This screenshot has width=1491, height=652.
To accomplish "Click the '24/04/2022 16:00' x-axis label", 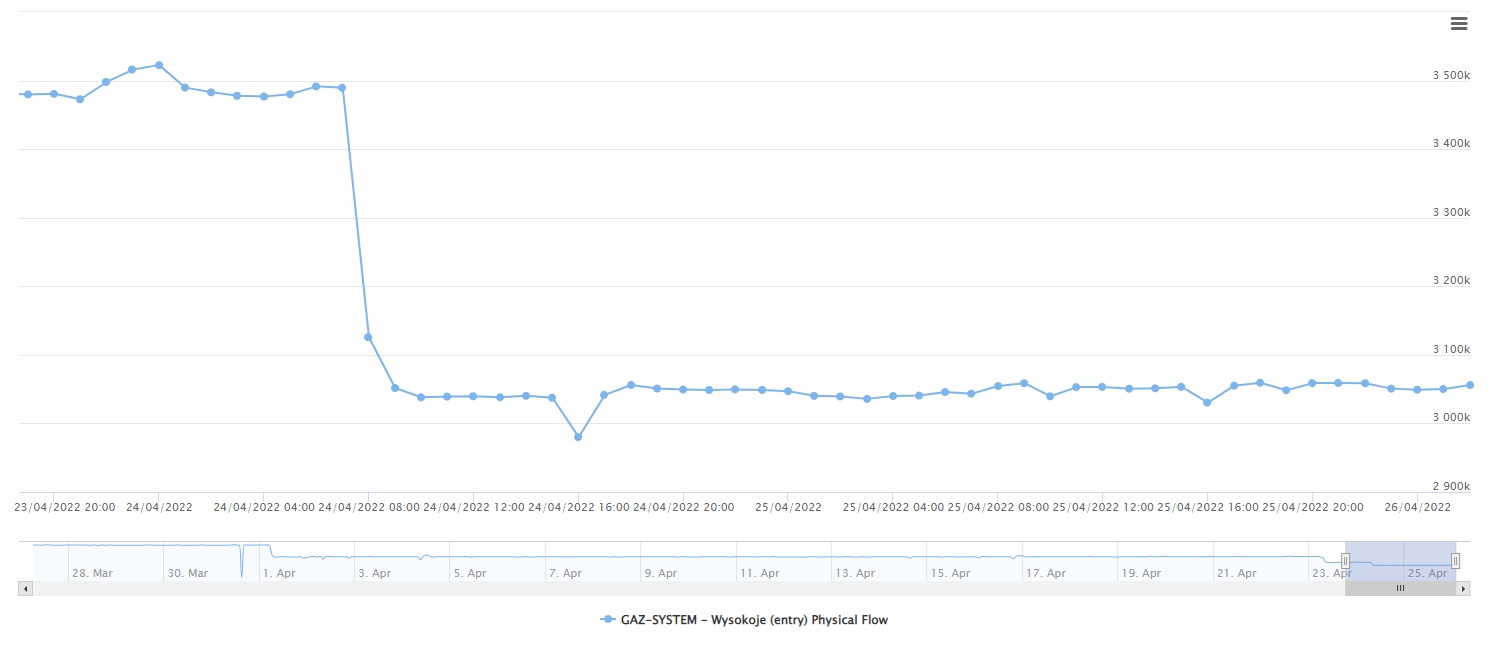I will coord(578,507).
